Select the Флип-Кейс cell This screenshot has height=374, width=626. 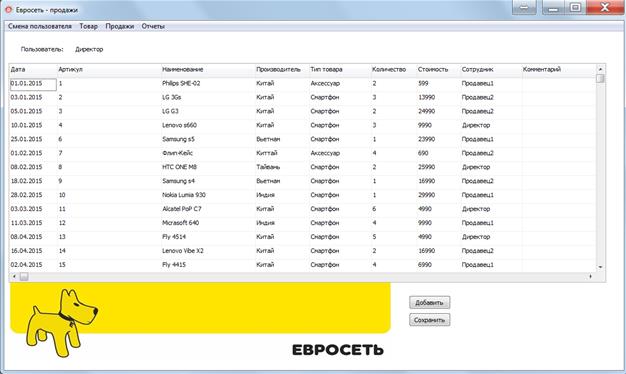tap(208, 153)
